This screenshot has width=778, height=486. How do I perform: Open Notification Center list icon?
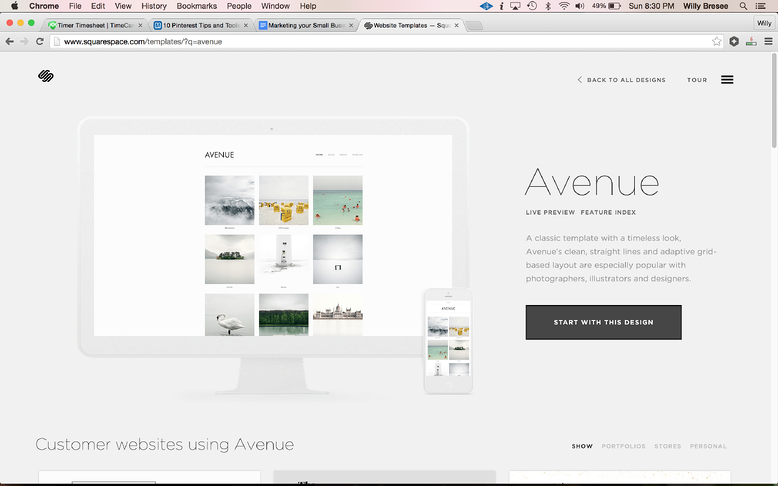click(x=761, y=6)
